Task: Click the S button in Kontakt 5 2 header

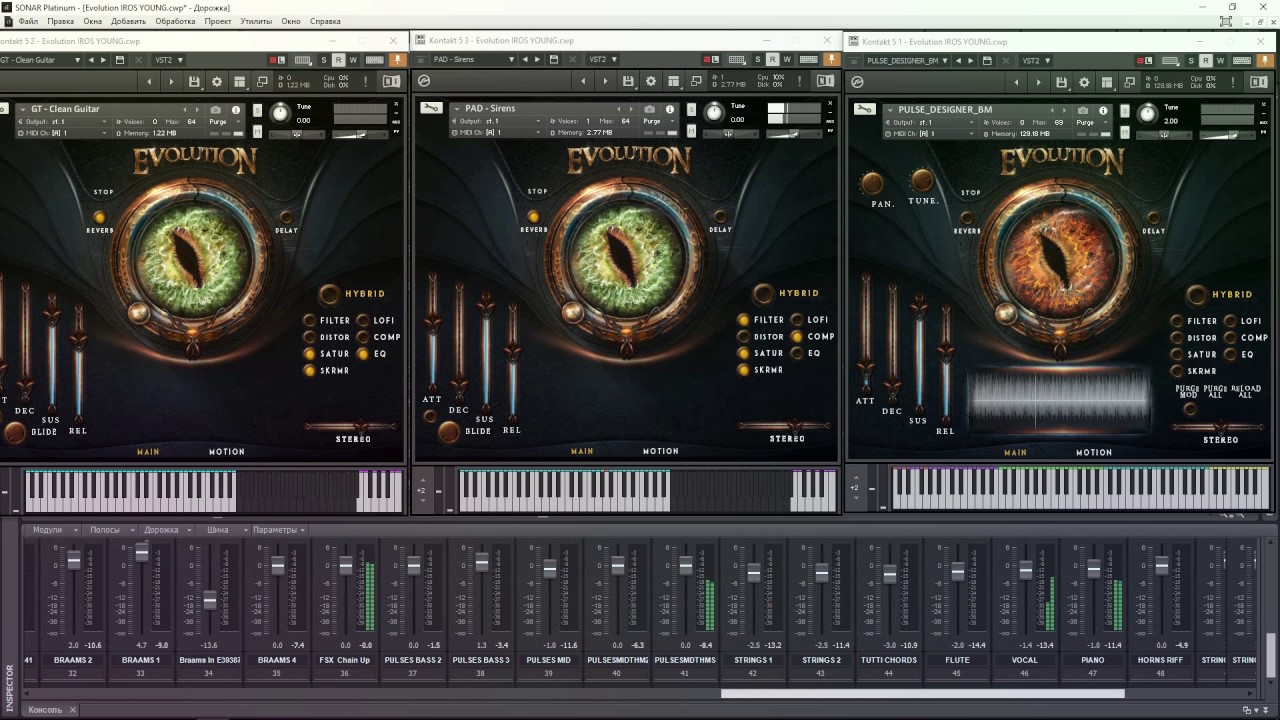Action: tap(324, 60)
